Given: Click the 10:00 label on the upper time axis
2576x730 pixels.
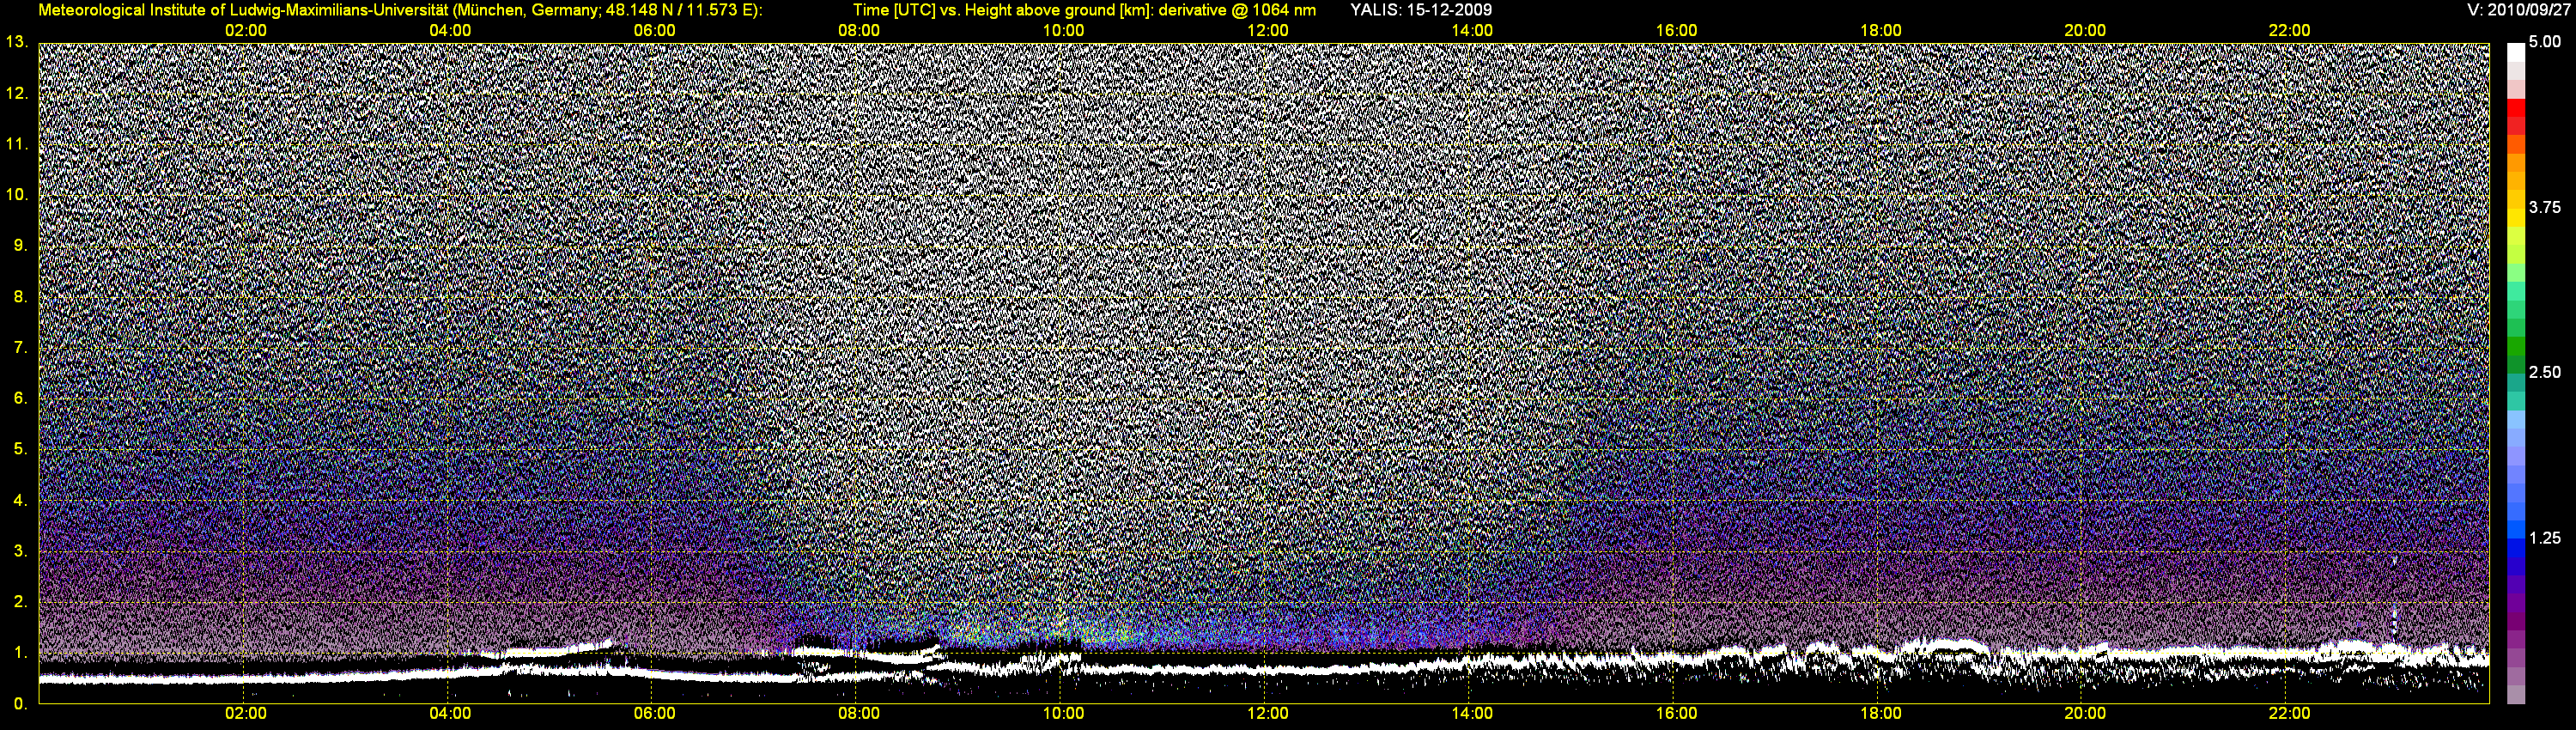Looking at the screenshot, I should tap(1063, 31).
